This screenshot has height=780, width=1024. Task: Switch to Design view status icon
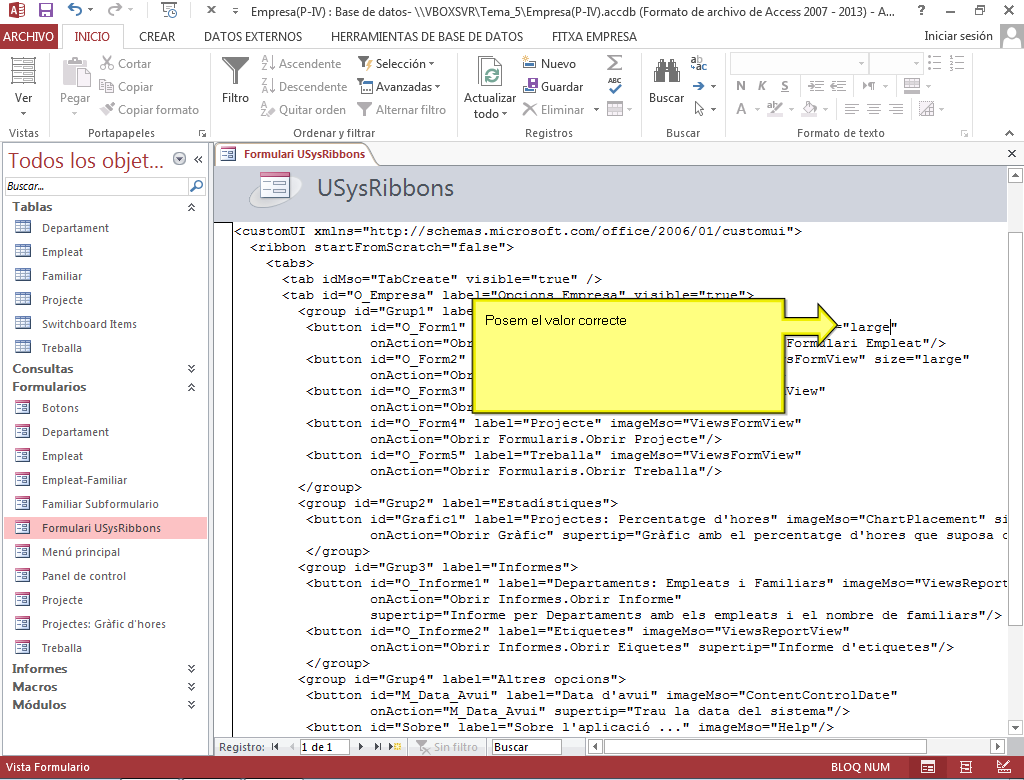pos(1003,767)
